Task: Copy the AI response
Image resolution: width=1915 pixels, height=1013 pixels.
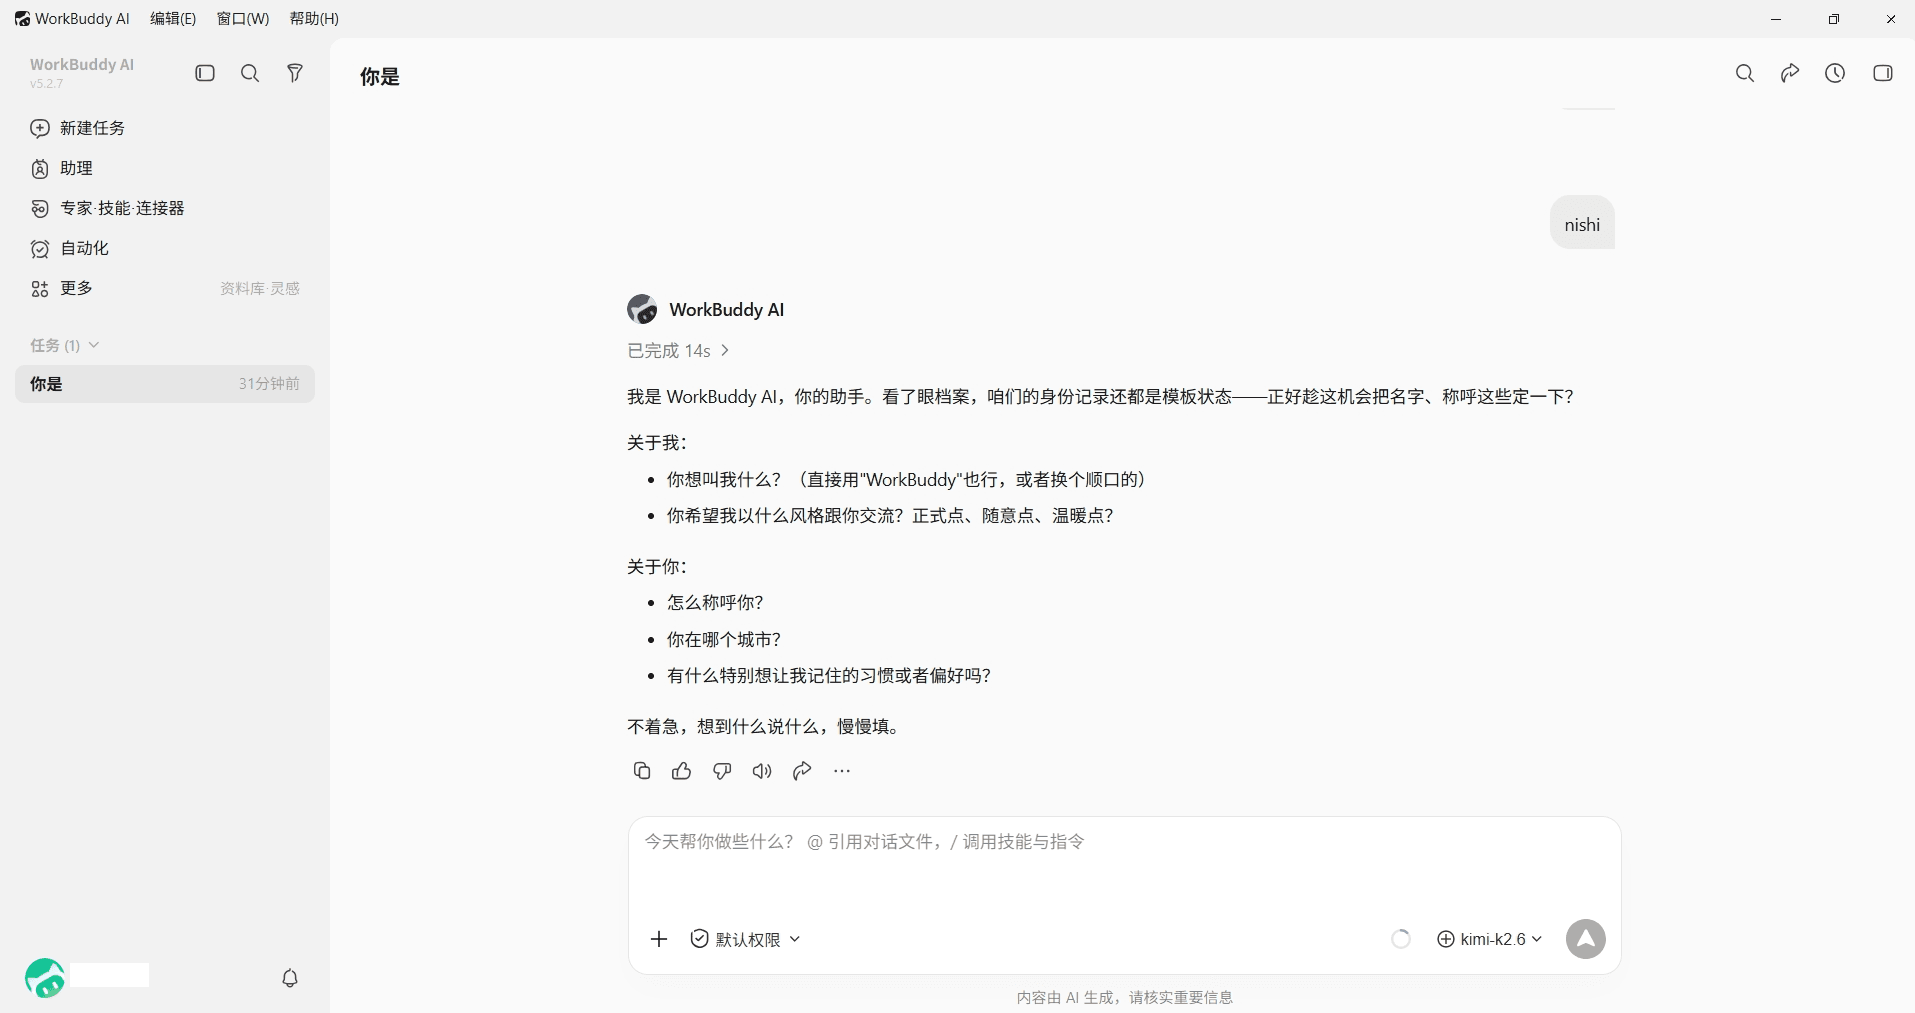Action: 642,771
